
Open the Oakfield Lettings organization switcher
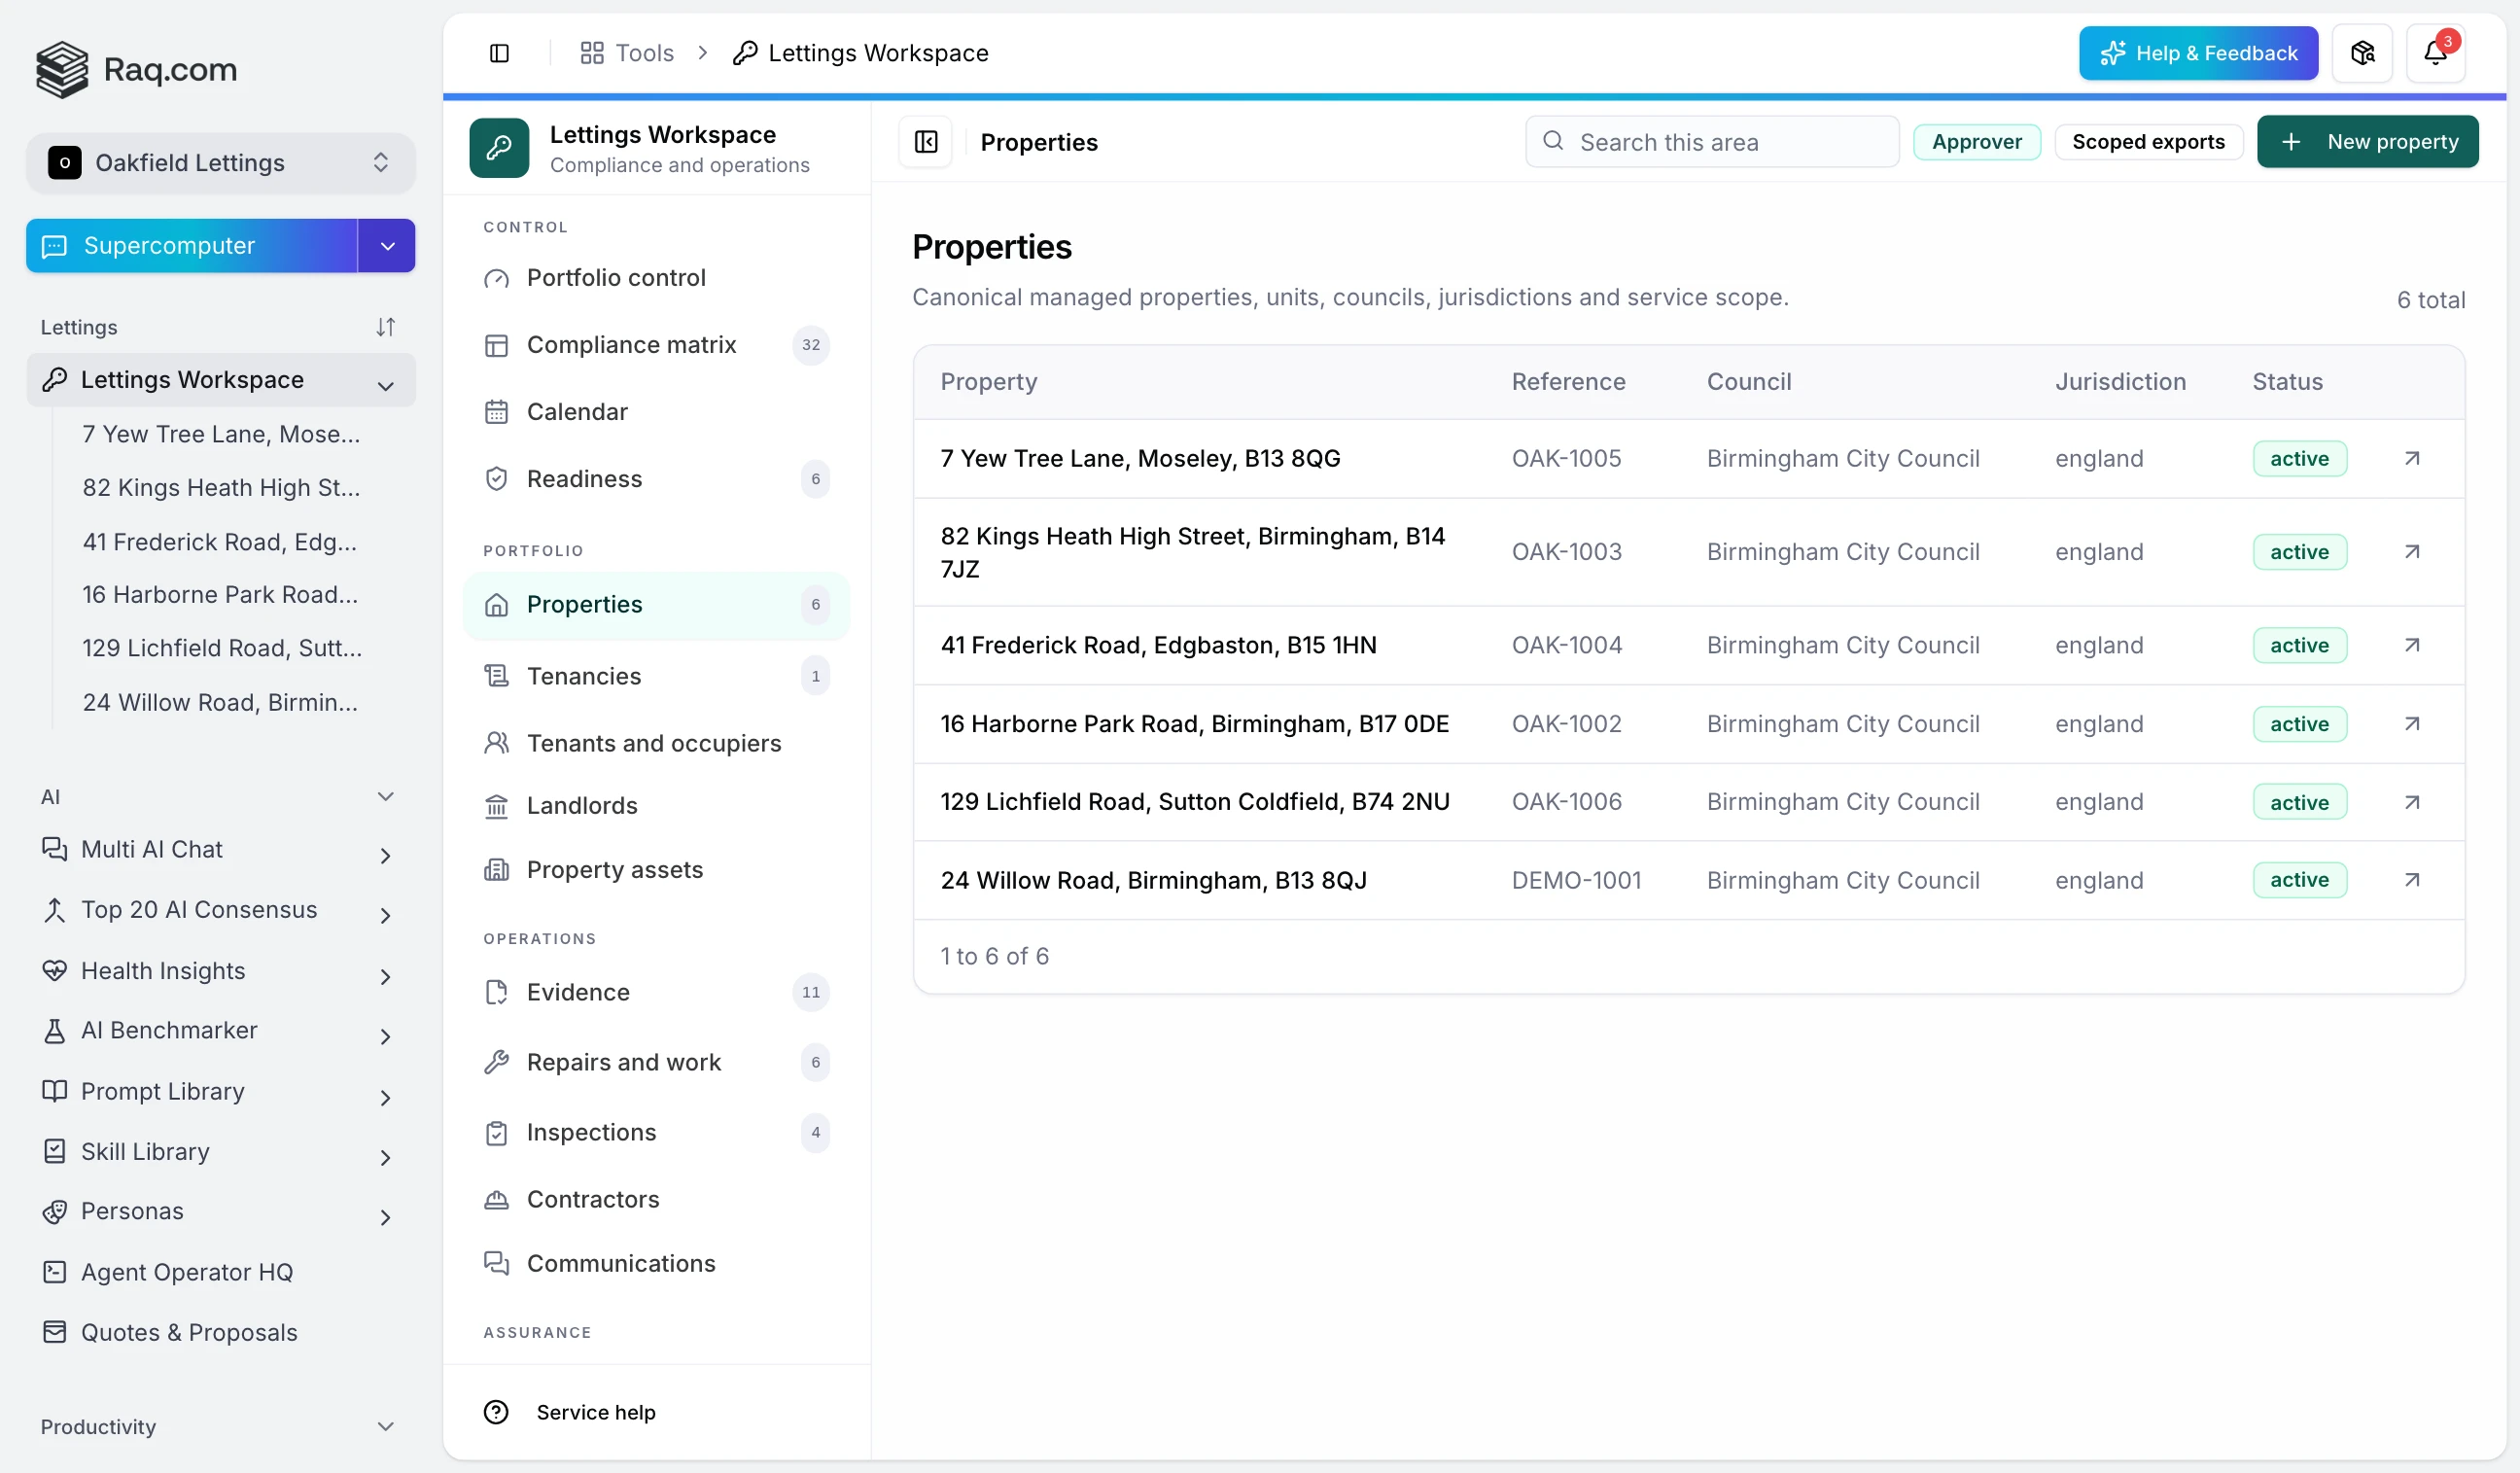click(221, 162)
